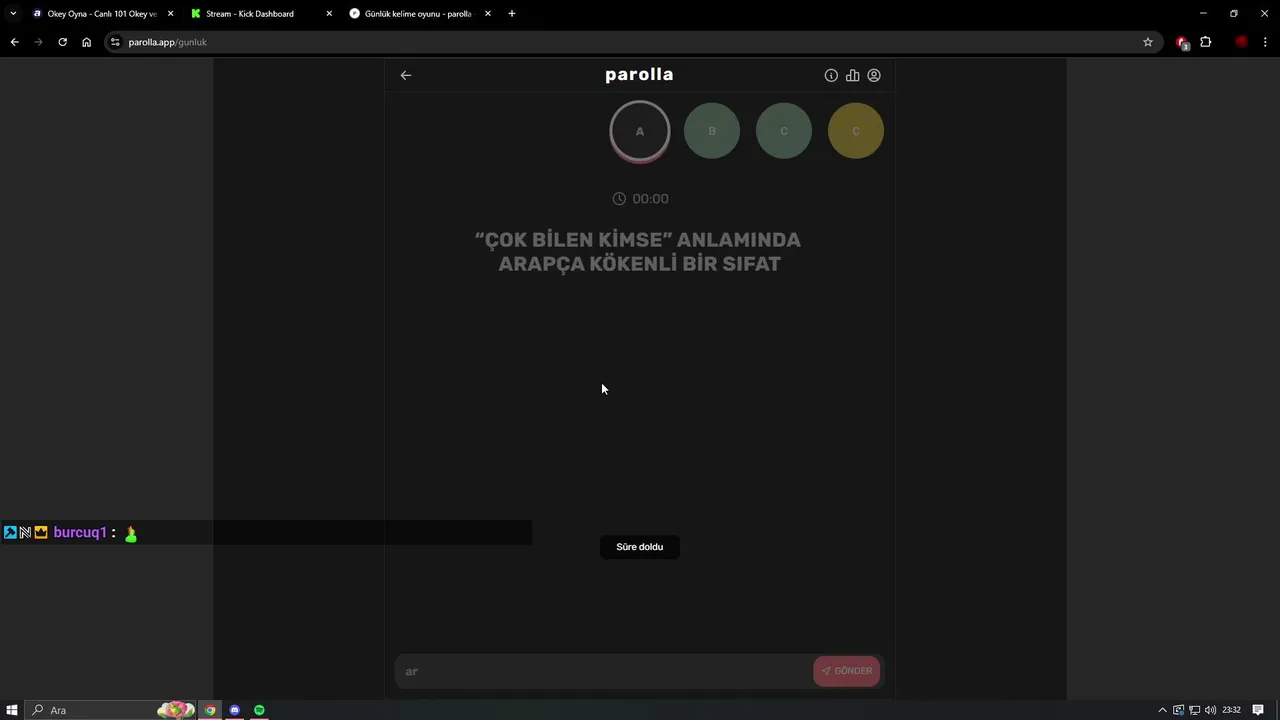Image resolution: width=1280 pixels, height=720 pixels.
Task: Open a new browser tab
Action: point(512,14)
